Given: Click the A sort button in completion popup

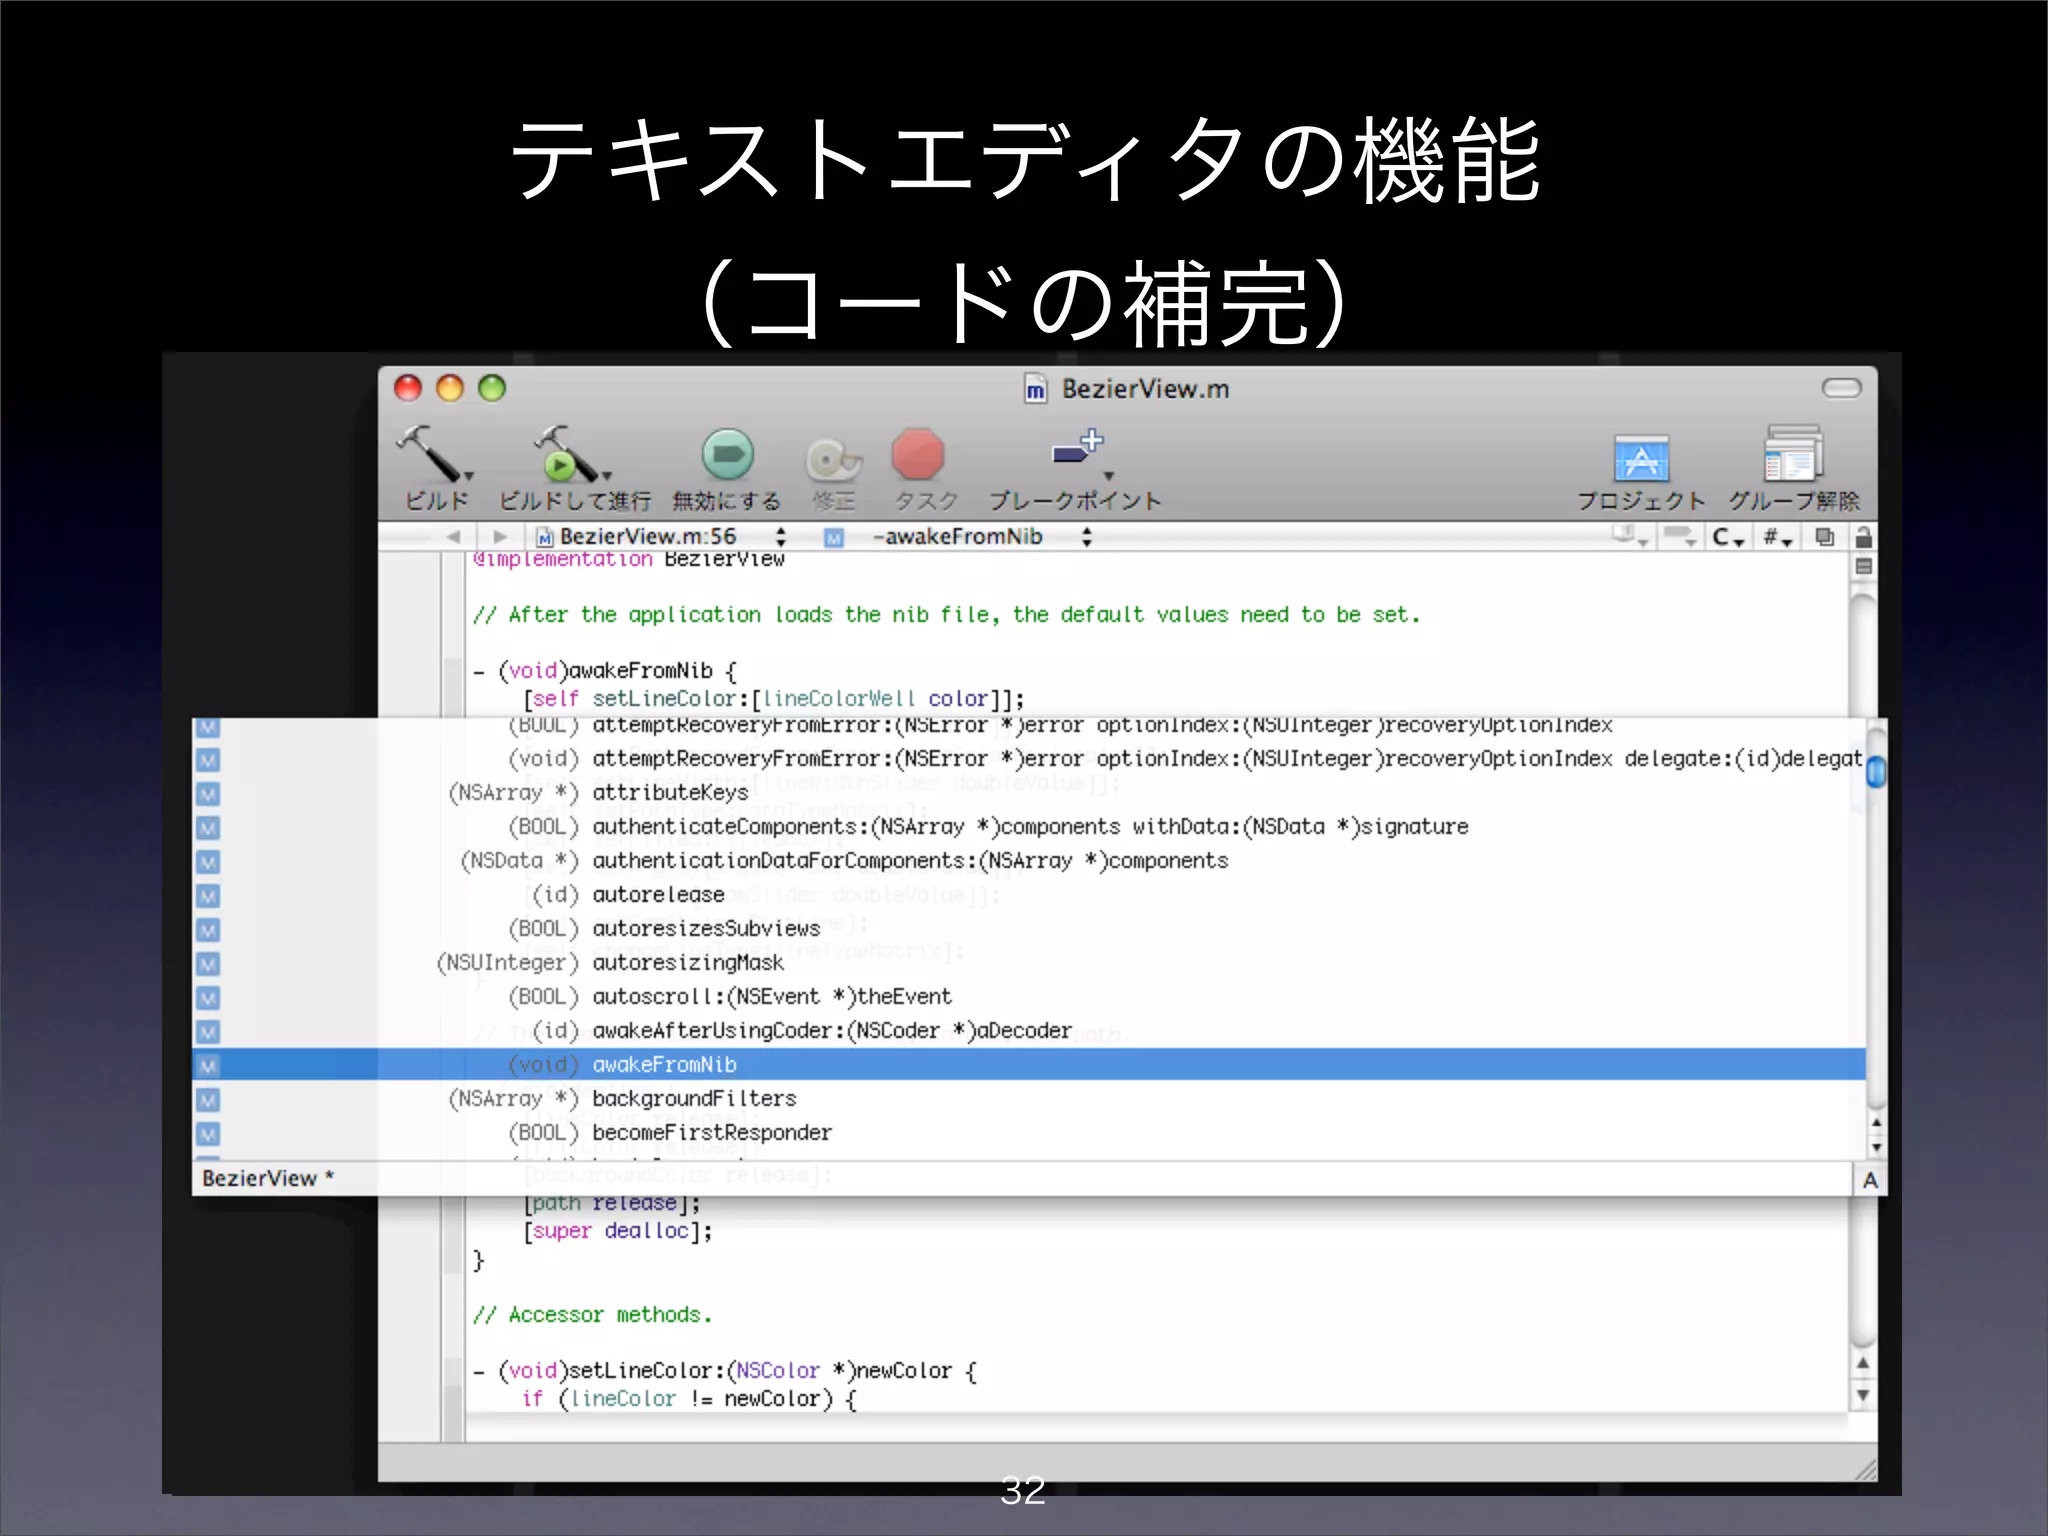Looking at the screenshot, I should (1869, 1180).
